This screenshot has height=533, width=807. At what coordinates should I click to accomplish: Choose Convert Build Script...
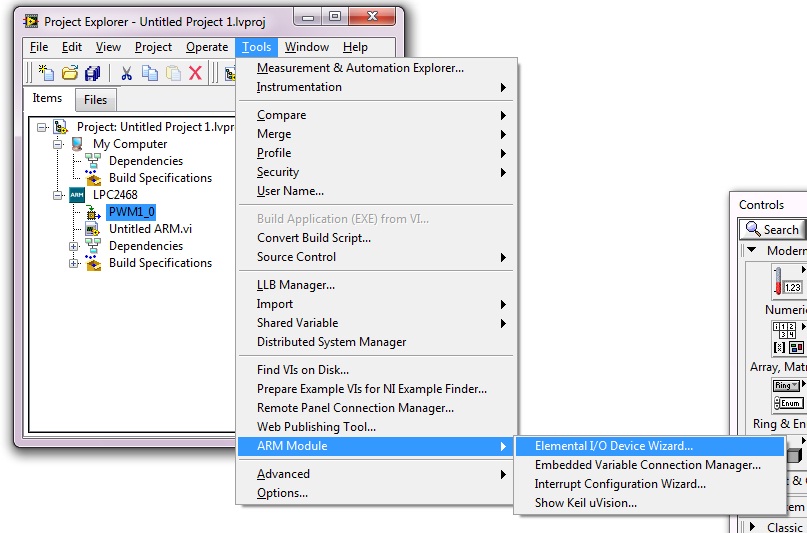tap(378, 238)
